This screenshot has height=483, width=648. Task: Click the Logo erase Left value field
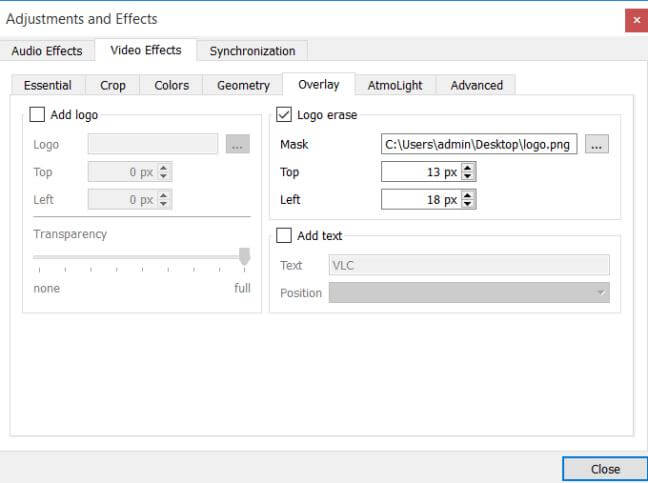(x=421, y=200)
